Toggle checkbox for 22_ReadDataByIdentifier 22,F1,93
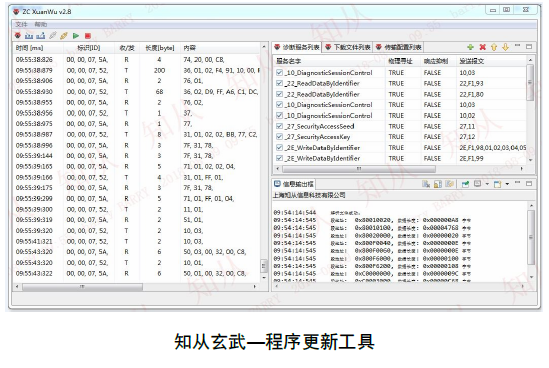The width and height of the screenshot is (549, 368). tap(279, 83)
